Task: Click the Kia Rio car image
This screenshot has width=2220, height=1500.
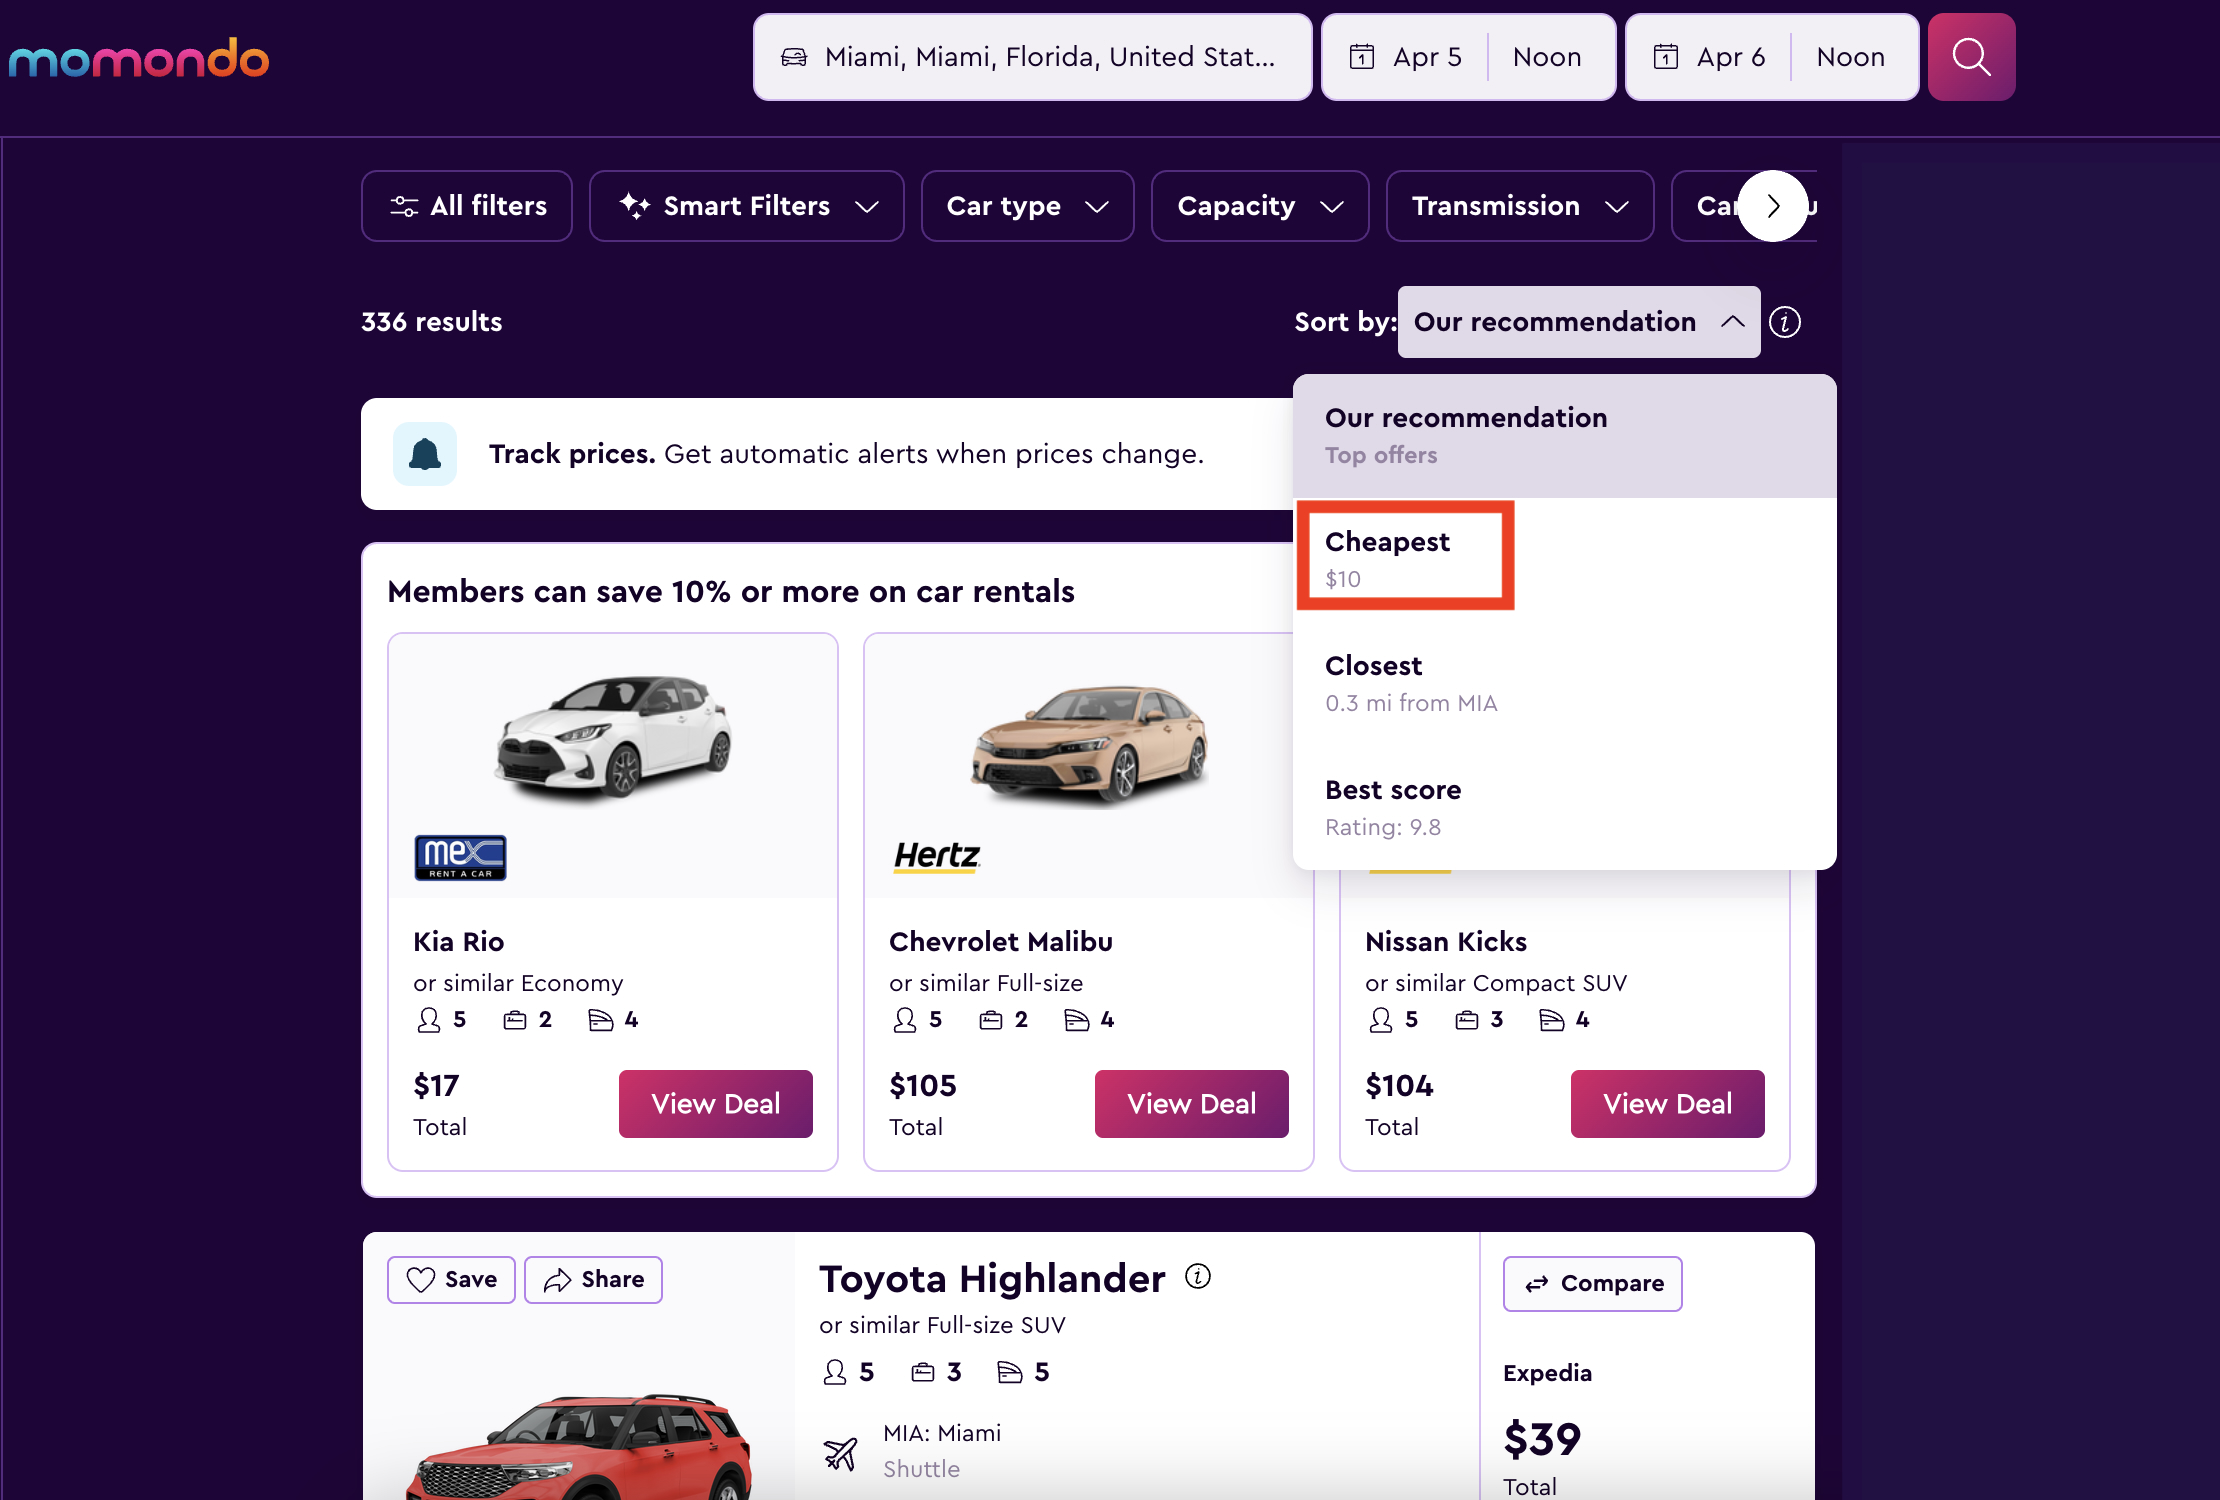Action: (613, 738)
